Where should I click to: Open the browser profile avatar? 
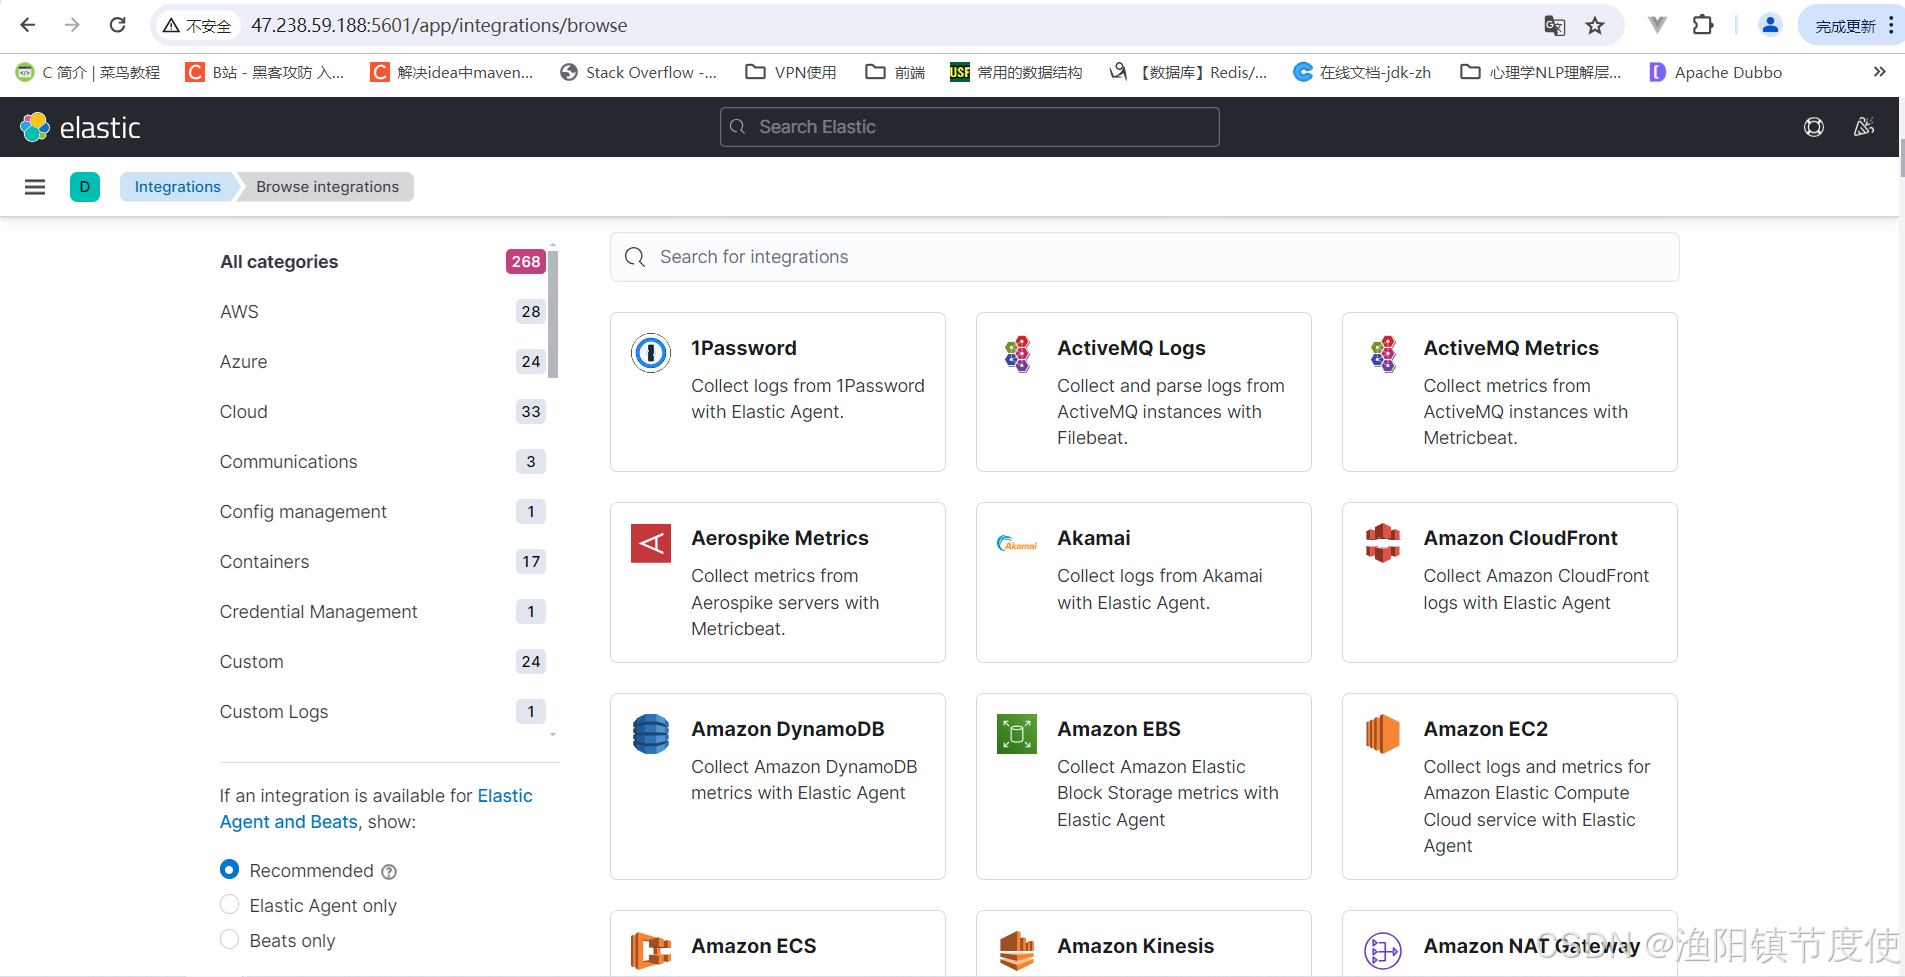tap(1770, 25)
